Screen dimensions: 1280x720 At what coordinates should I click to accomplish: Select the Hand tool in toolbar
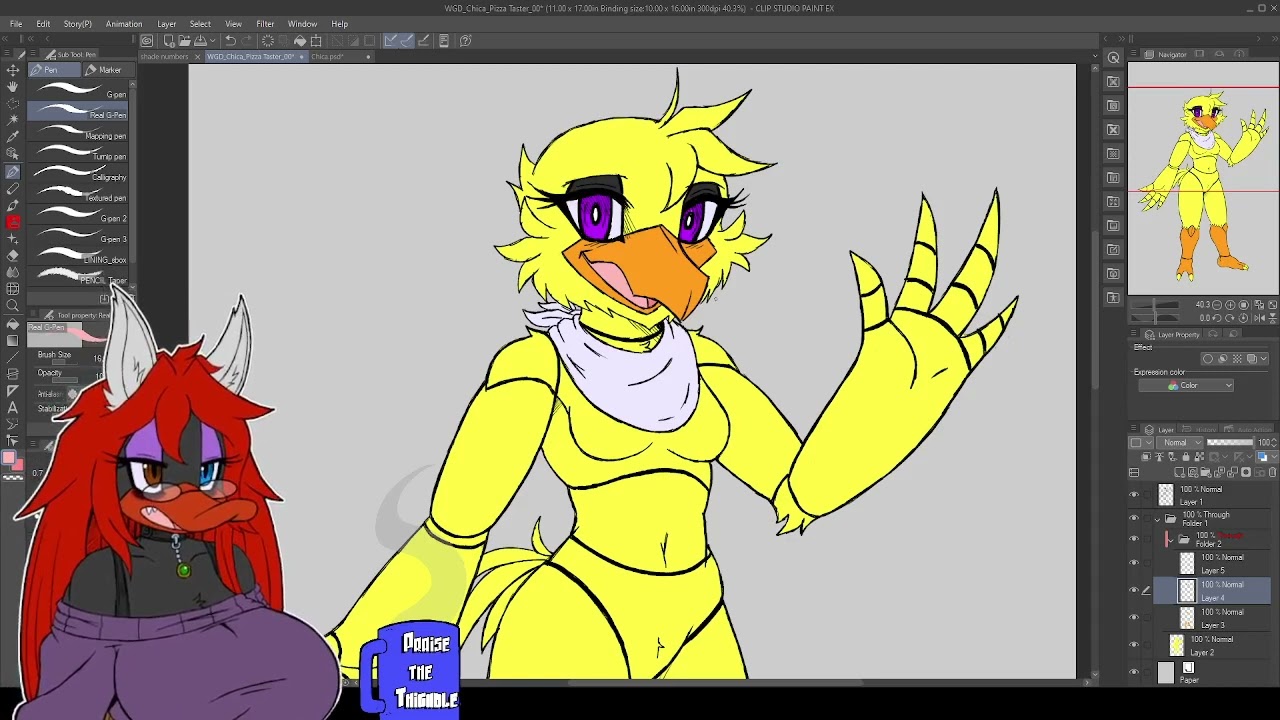[13, 85]
